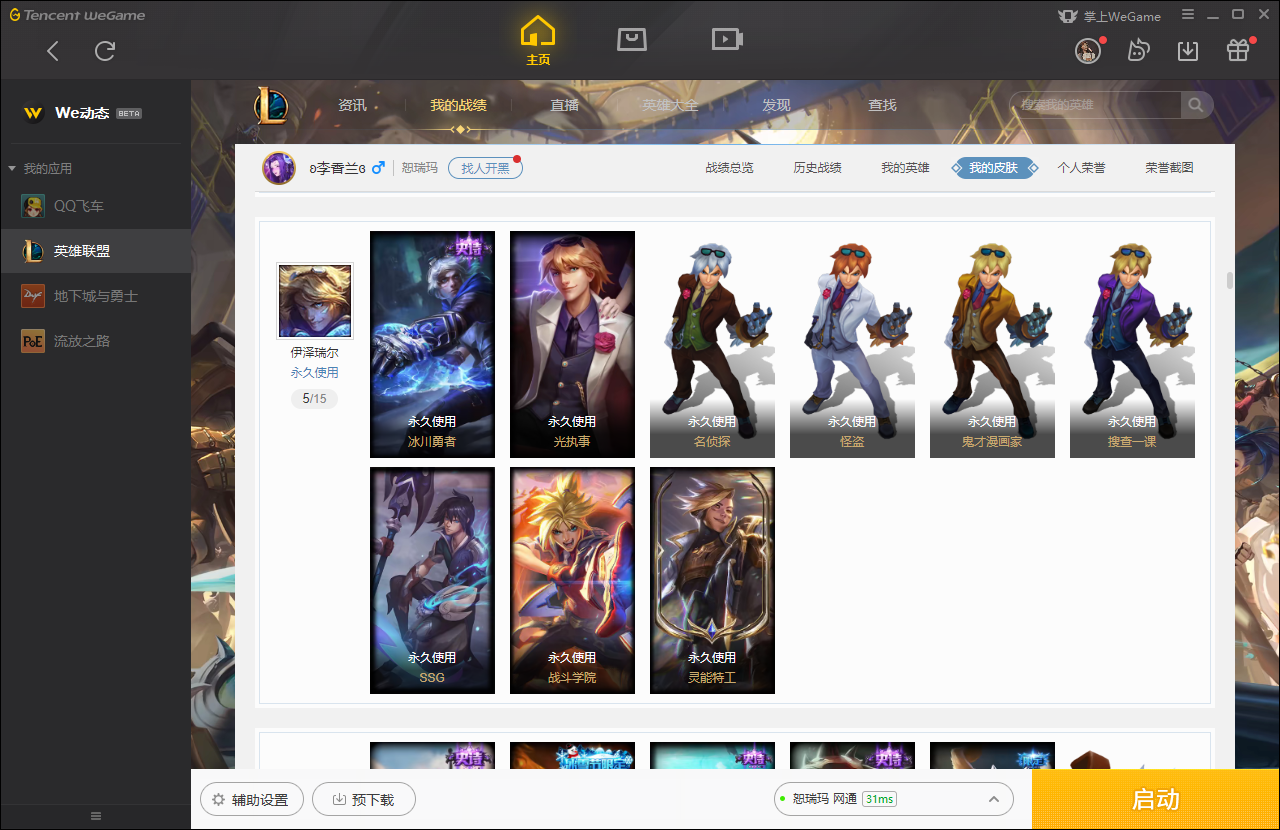Refresh the page with reload icon

105,51
